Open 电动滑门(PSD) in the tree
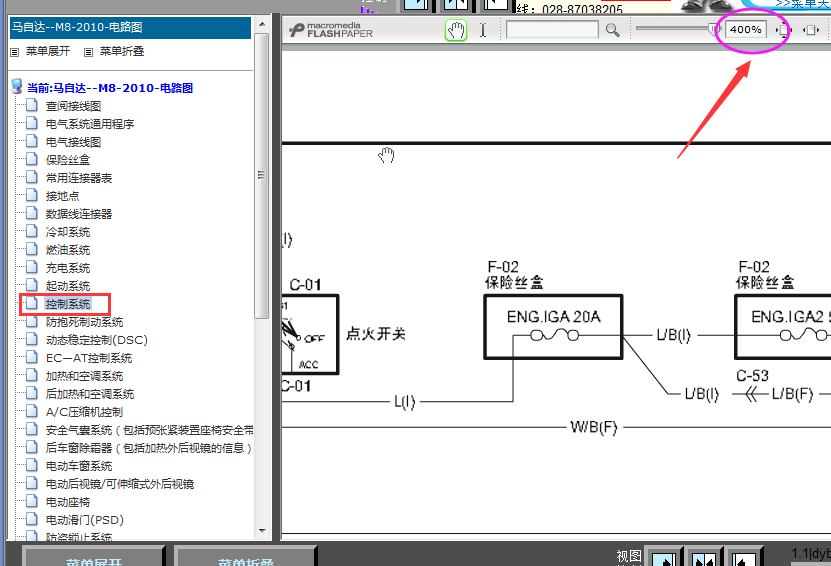This screenshot has width=831, height=566. (85, 520)
